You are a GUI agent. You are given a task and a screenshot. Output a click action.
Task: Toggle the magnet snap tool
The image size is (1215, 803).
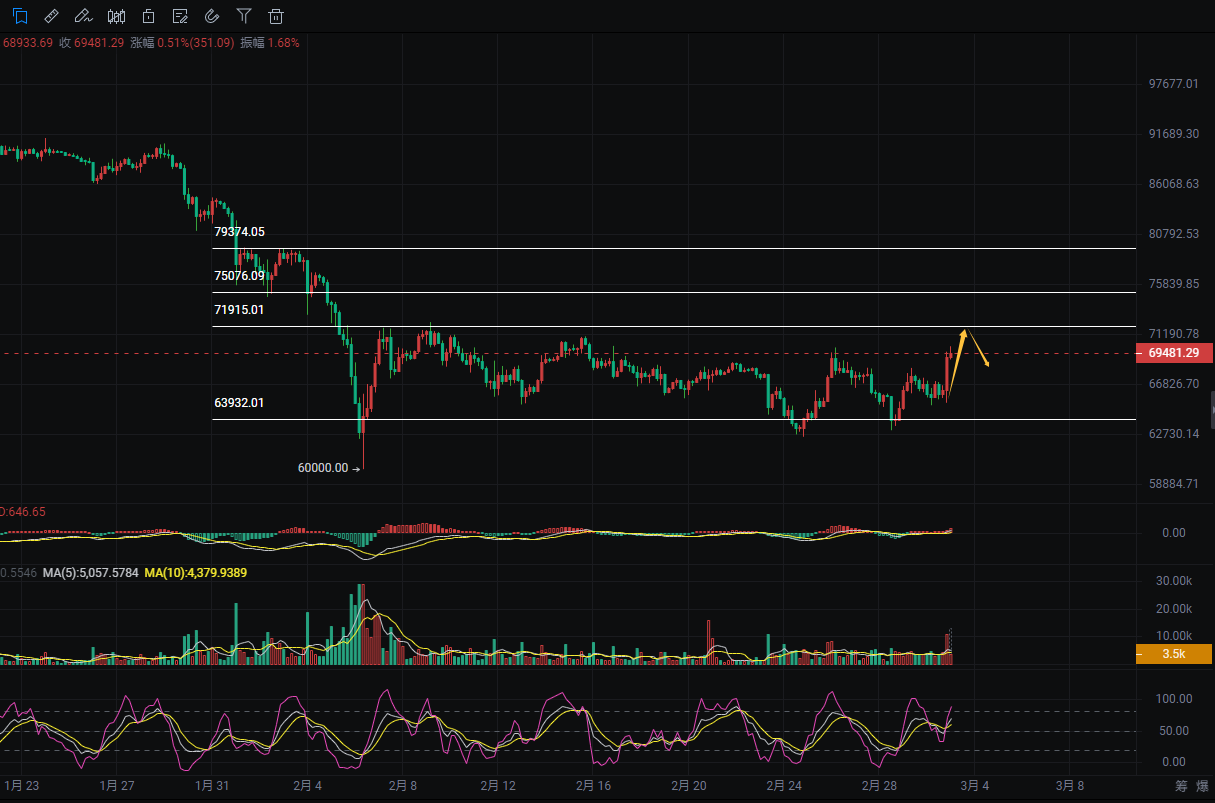pyautogui.click(x=212, y=16)
